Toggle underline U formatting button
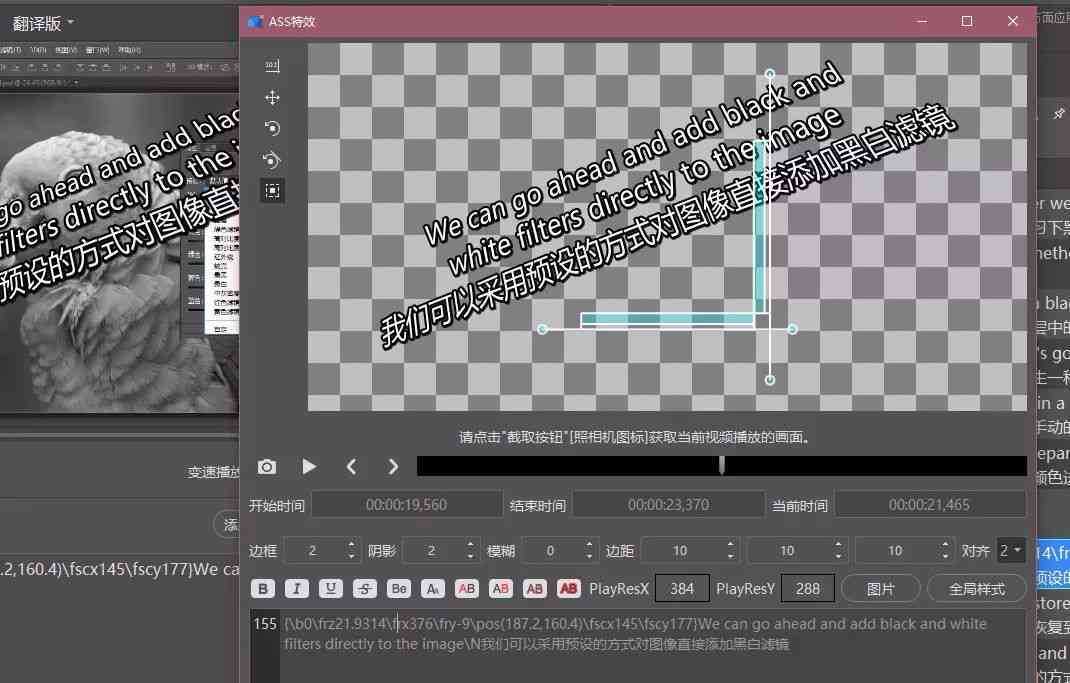Image resolution: width=1070 pixels, height=683 pixels. (x=330, y=589)
